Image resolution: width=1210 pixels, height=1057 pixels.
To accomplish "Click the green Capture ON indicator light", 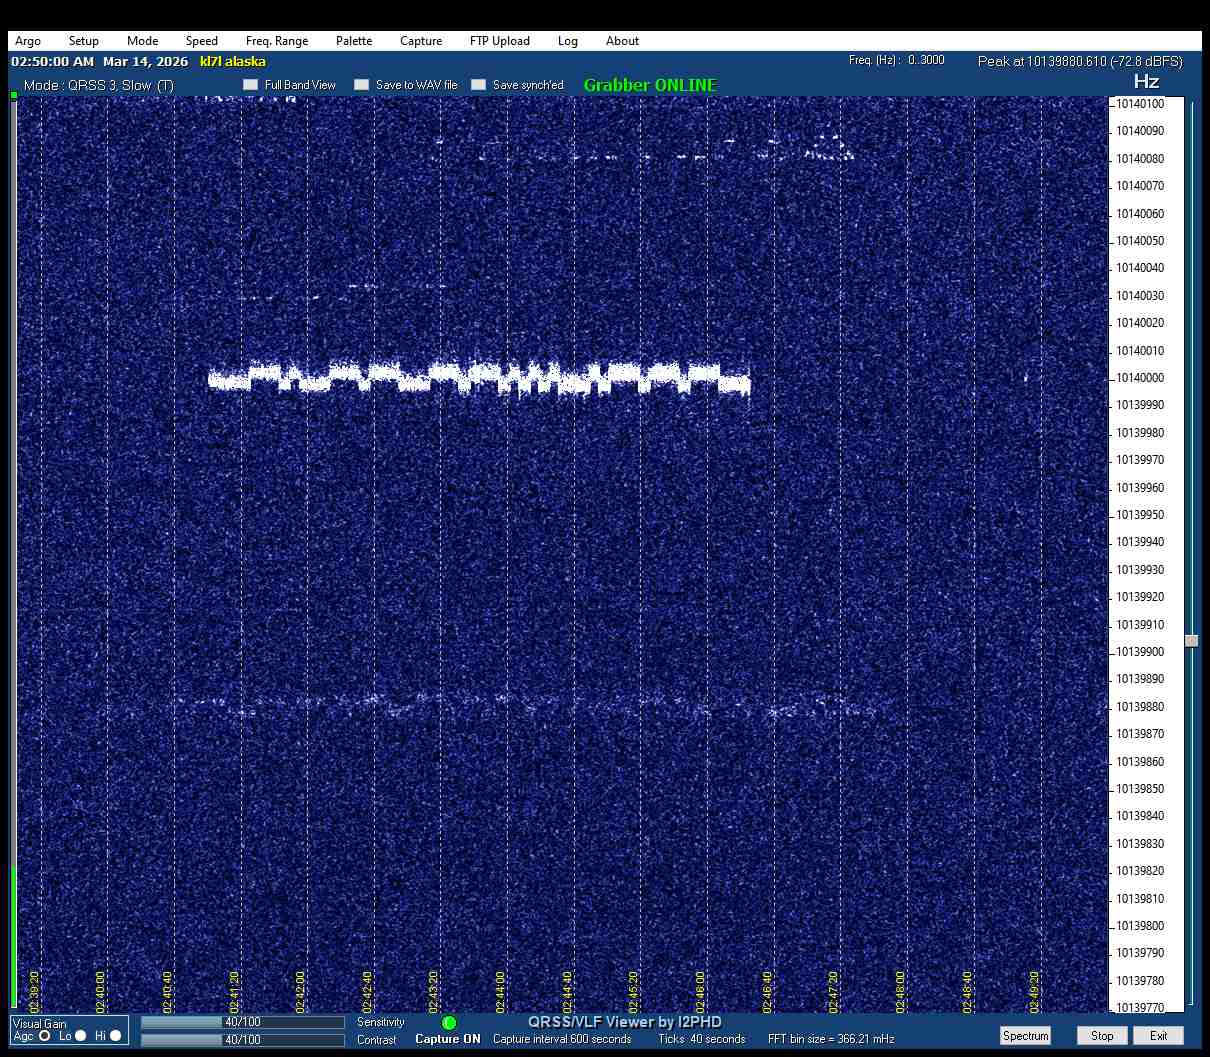I will point(449,1023).
